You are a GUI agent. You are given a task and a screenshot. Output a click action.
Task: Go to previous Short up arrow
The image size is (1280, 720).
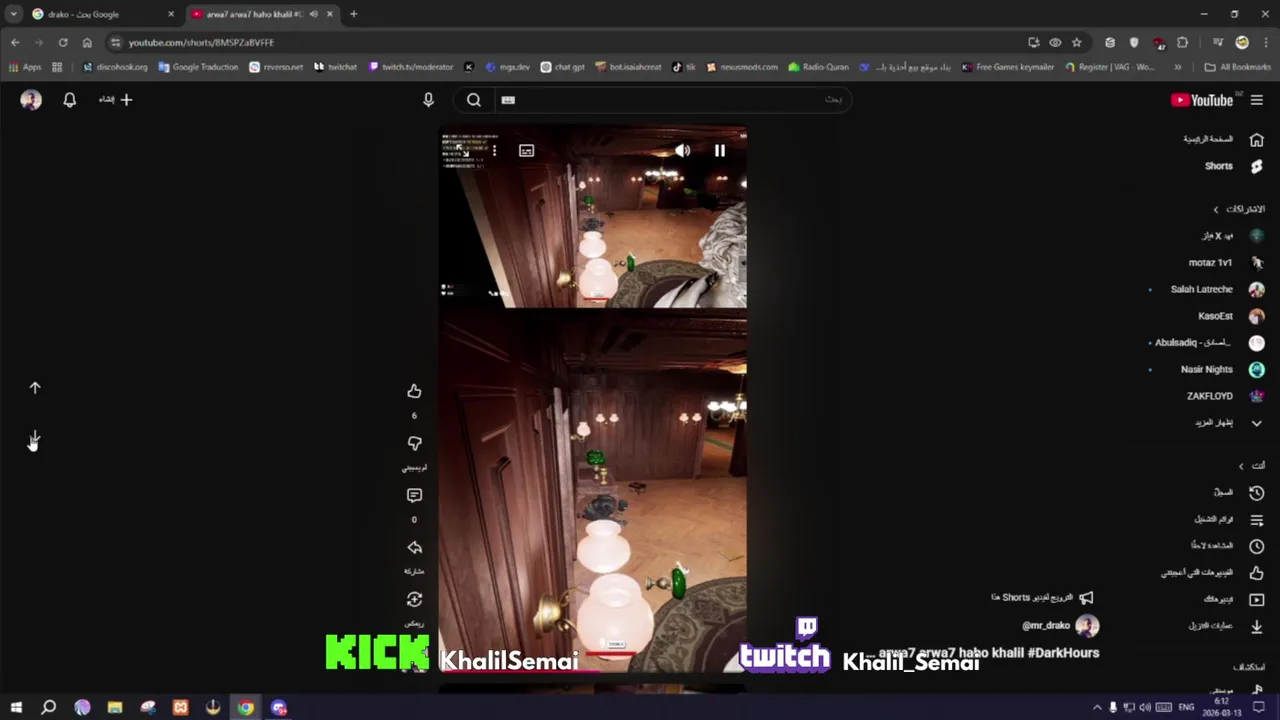tap(35, 388)
